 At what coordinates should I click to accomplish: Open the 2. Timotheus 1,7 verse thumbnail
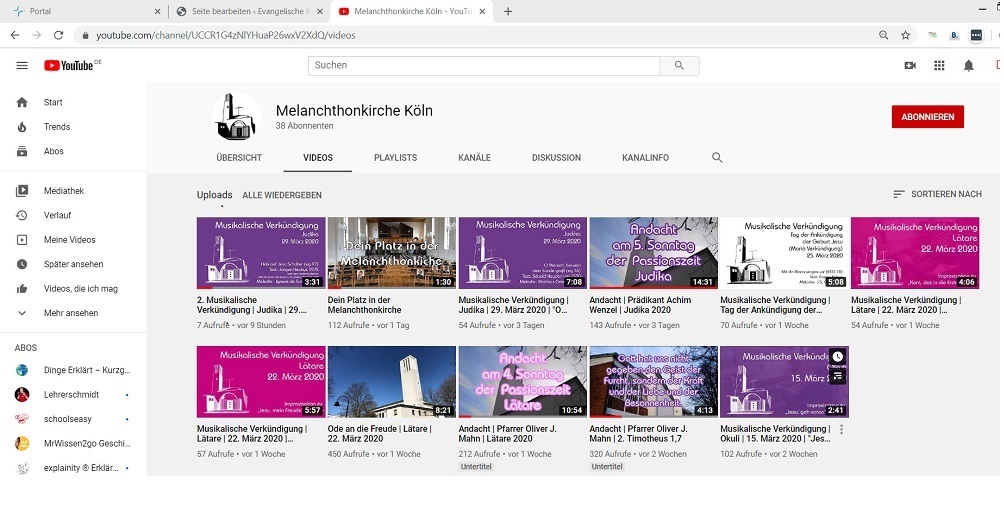(654, 382)
